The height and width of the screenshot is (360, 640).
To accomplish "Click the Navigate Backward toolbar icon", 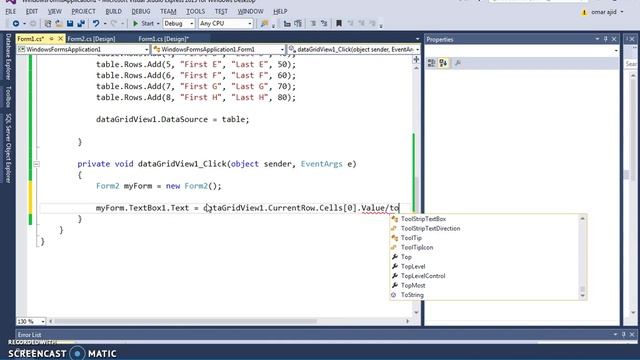I will 16,24.
